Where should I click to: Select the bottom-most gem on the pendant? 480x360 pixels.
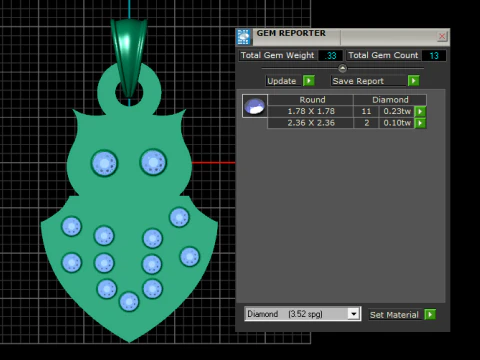(129, 302)
